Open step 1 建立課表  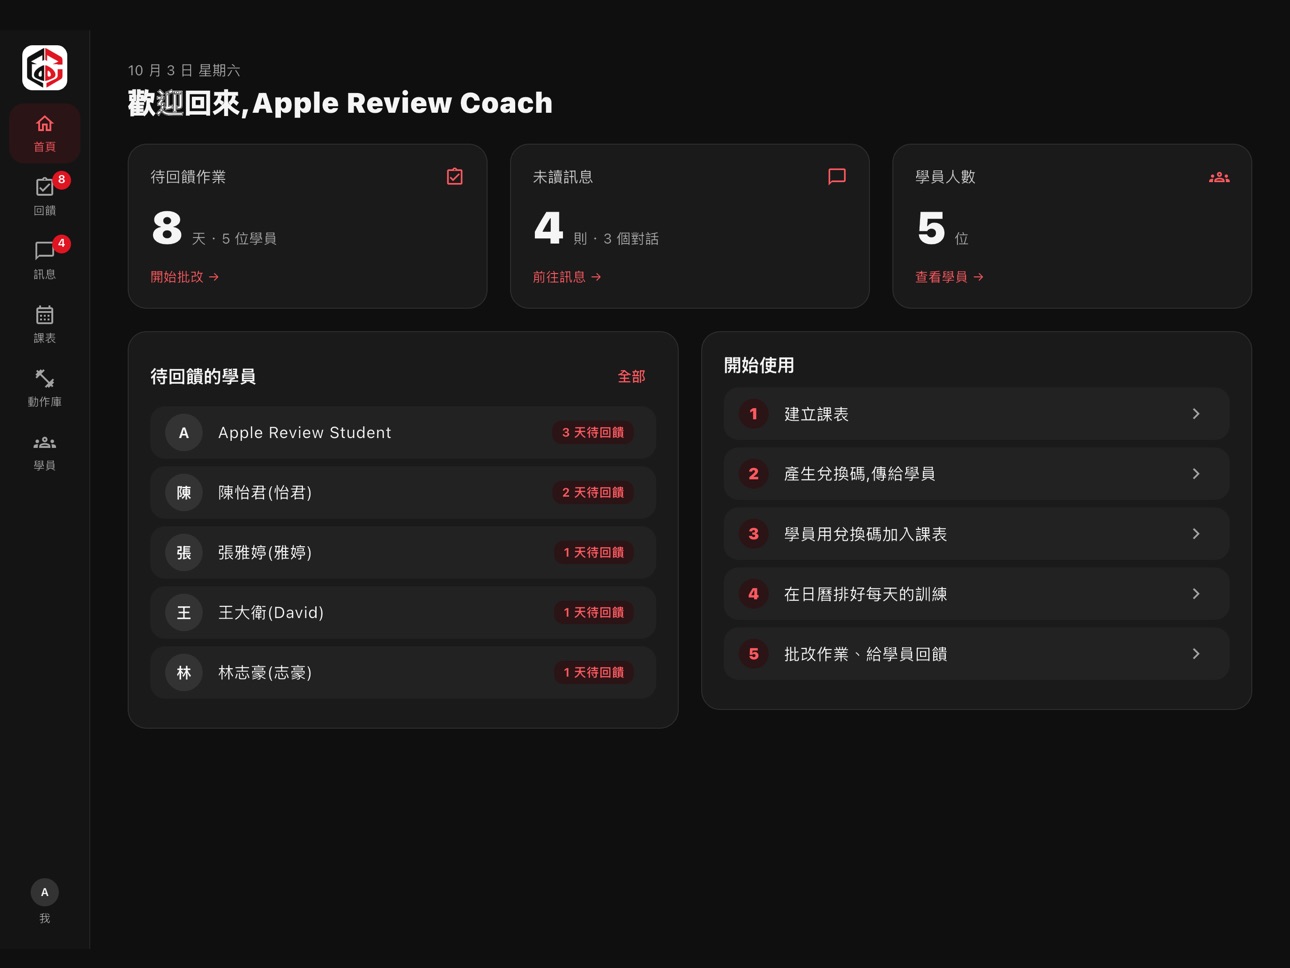[977, 414]
